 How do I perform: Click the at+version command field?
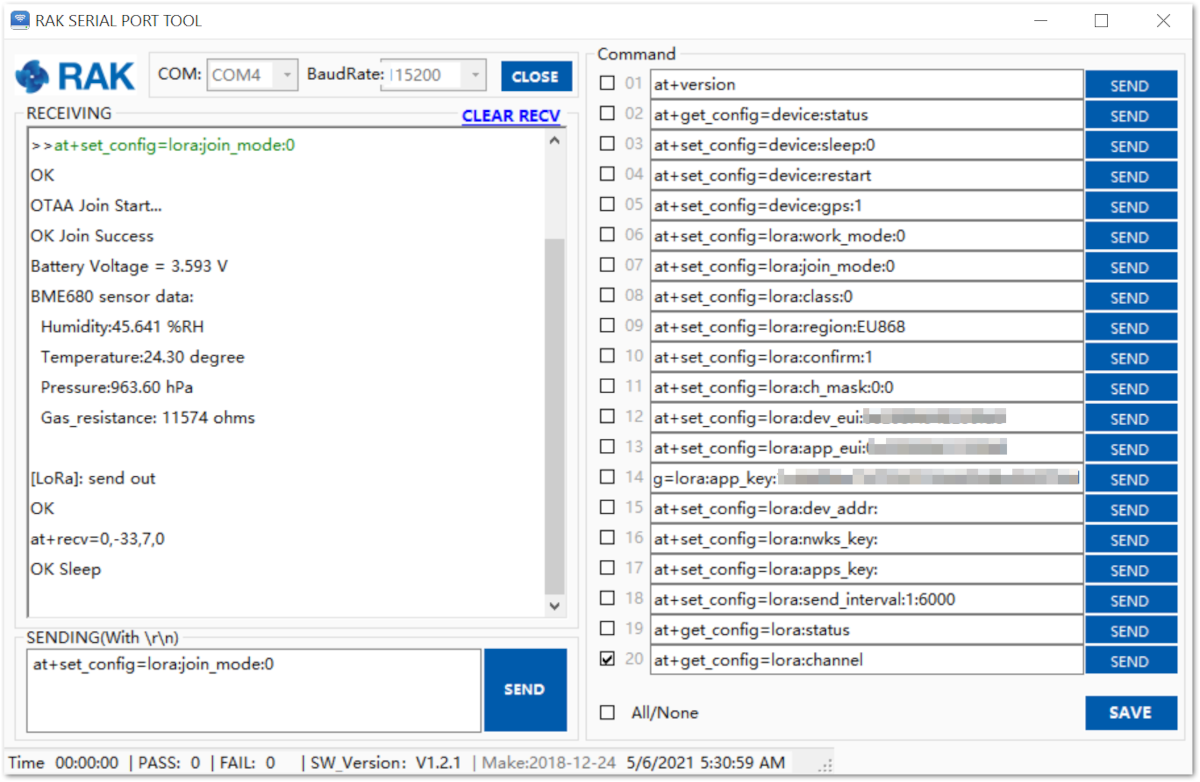(x=866, y=85)
